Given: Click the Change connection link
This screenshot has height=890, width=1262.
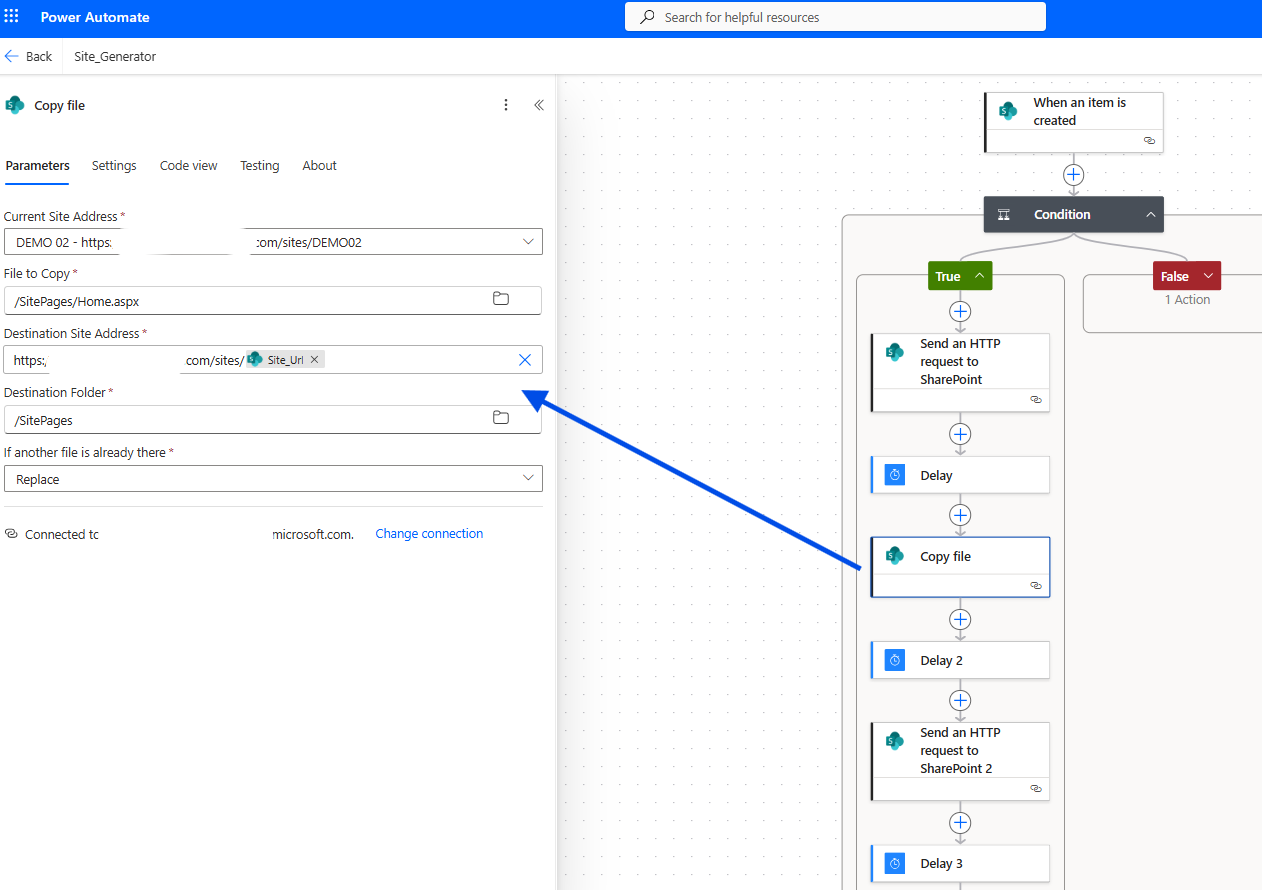Looking at the screenshot, I should click(429, 534).
